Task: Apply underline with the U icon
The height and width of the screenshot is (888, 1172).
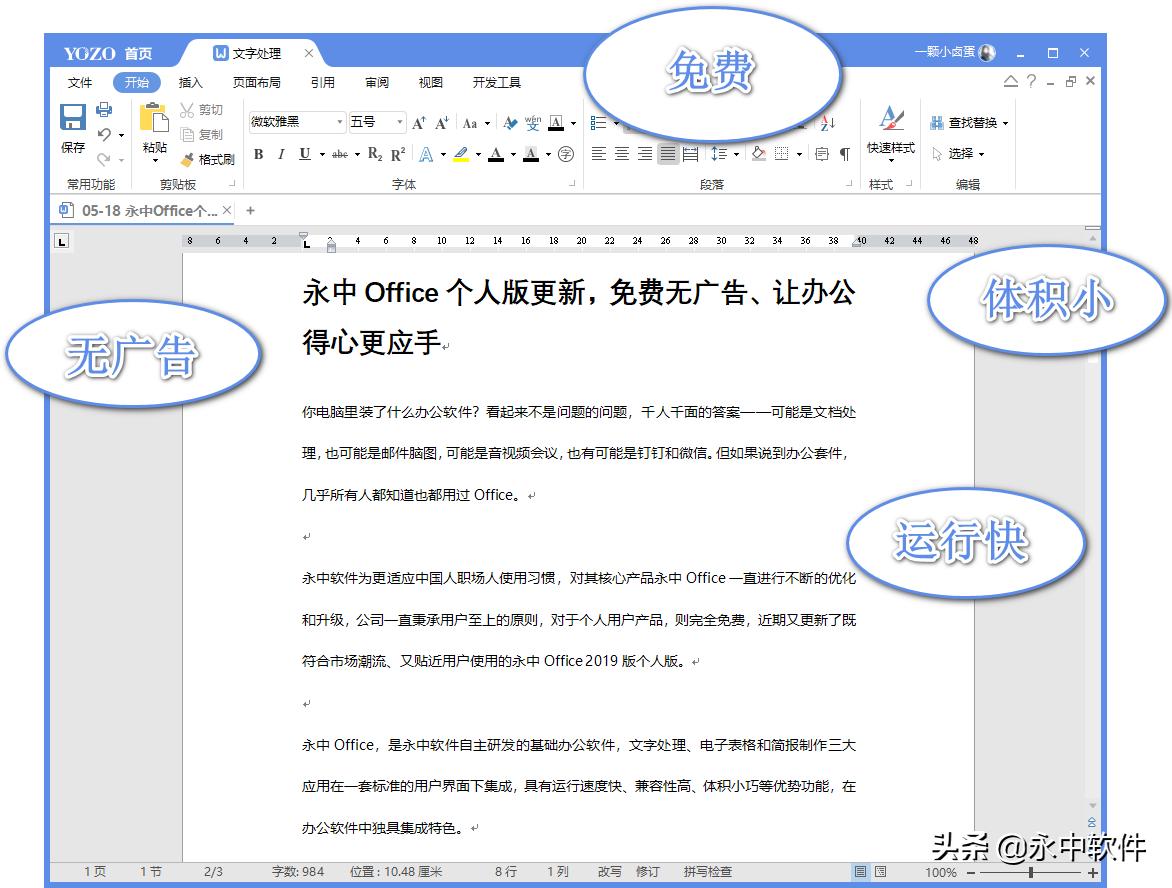Action: 303,154
